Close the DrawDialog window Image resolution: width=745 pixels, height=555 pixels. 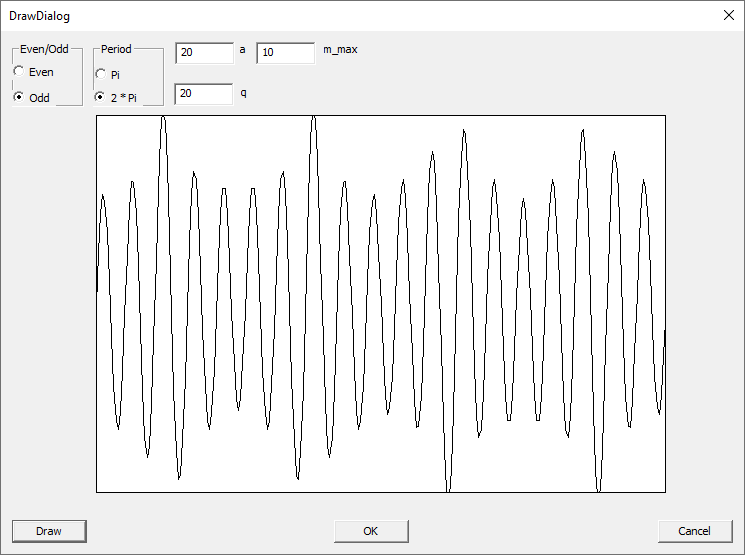pyautogui.click(x=727, y=16)
